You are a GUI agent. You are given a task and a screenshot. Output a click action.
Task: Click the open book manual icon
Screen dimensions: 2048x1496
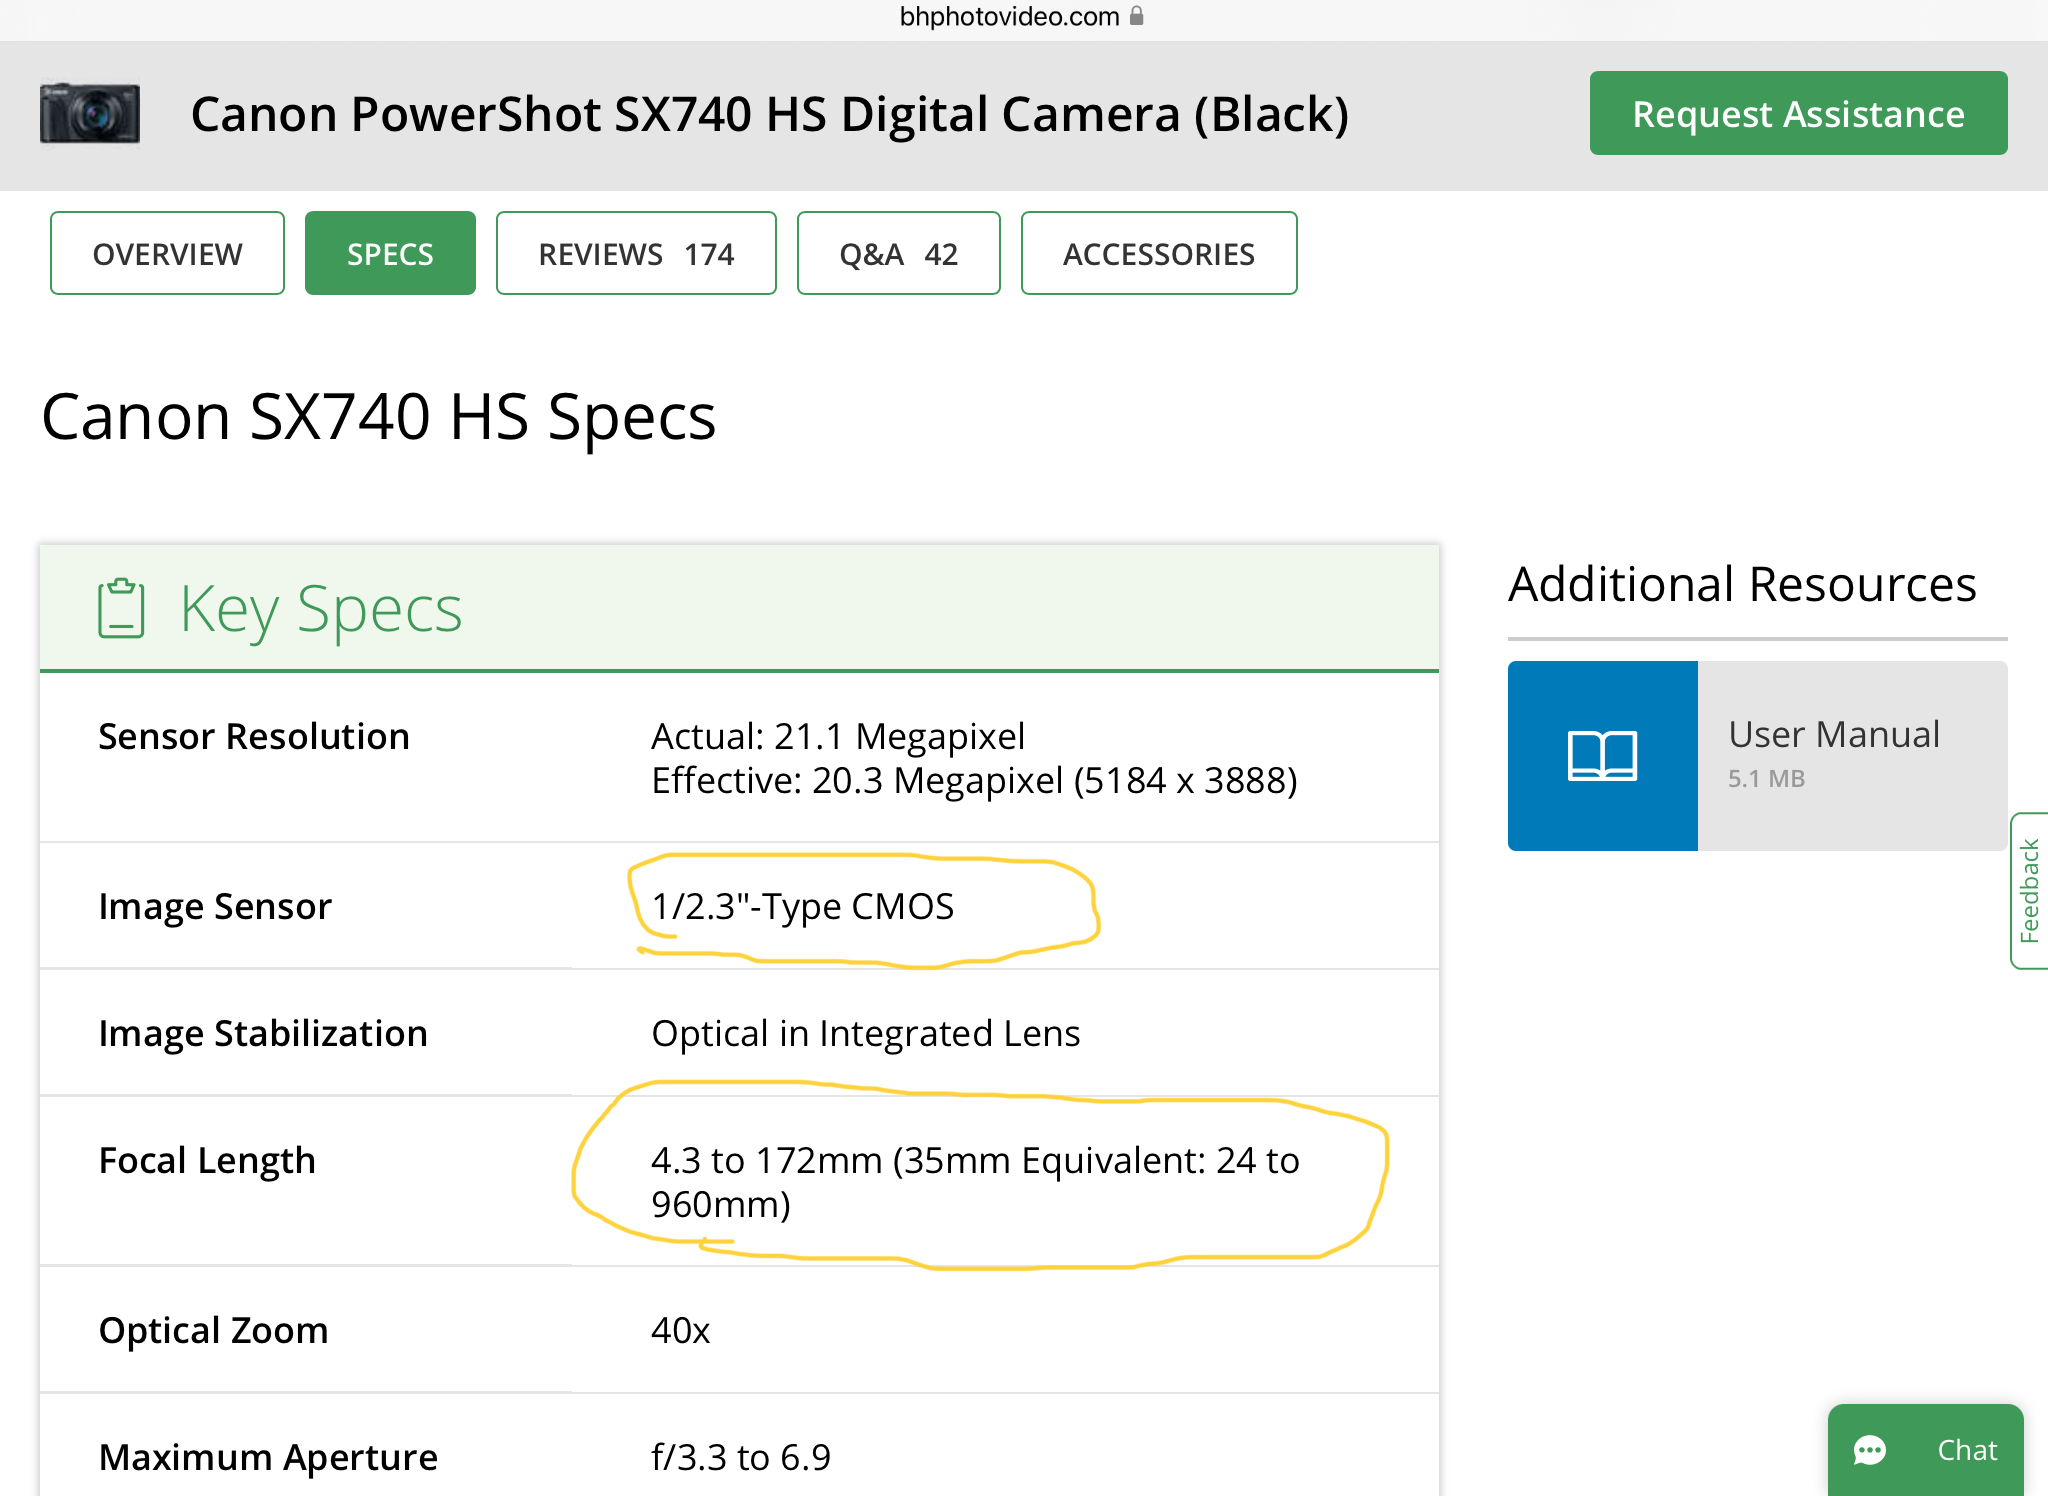1602,756
